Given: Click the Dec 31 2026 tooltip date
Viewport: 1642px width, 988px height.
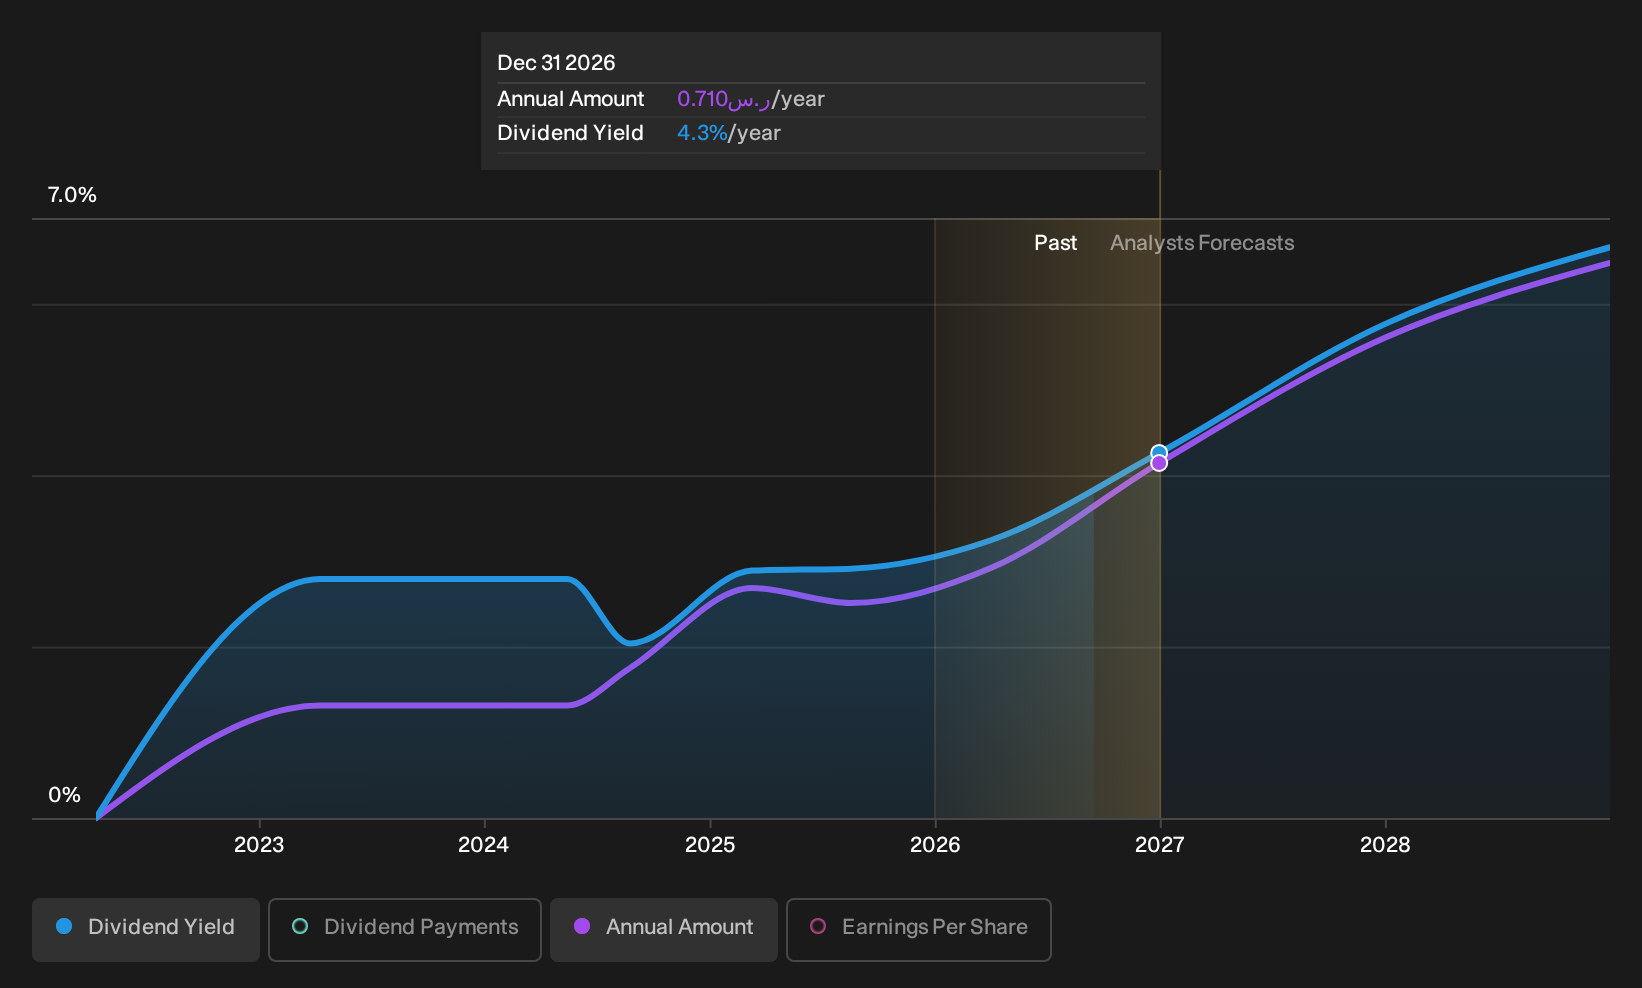Looking at the screenshot, I should (x=556, y=63).
